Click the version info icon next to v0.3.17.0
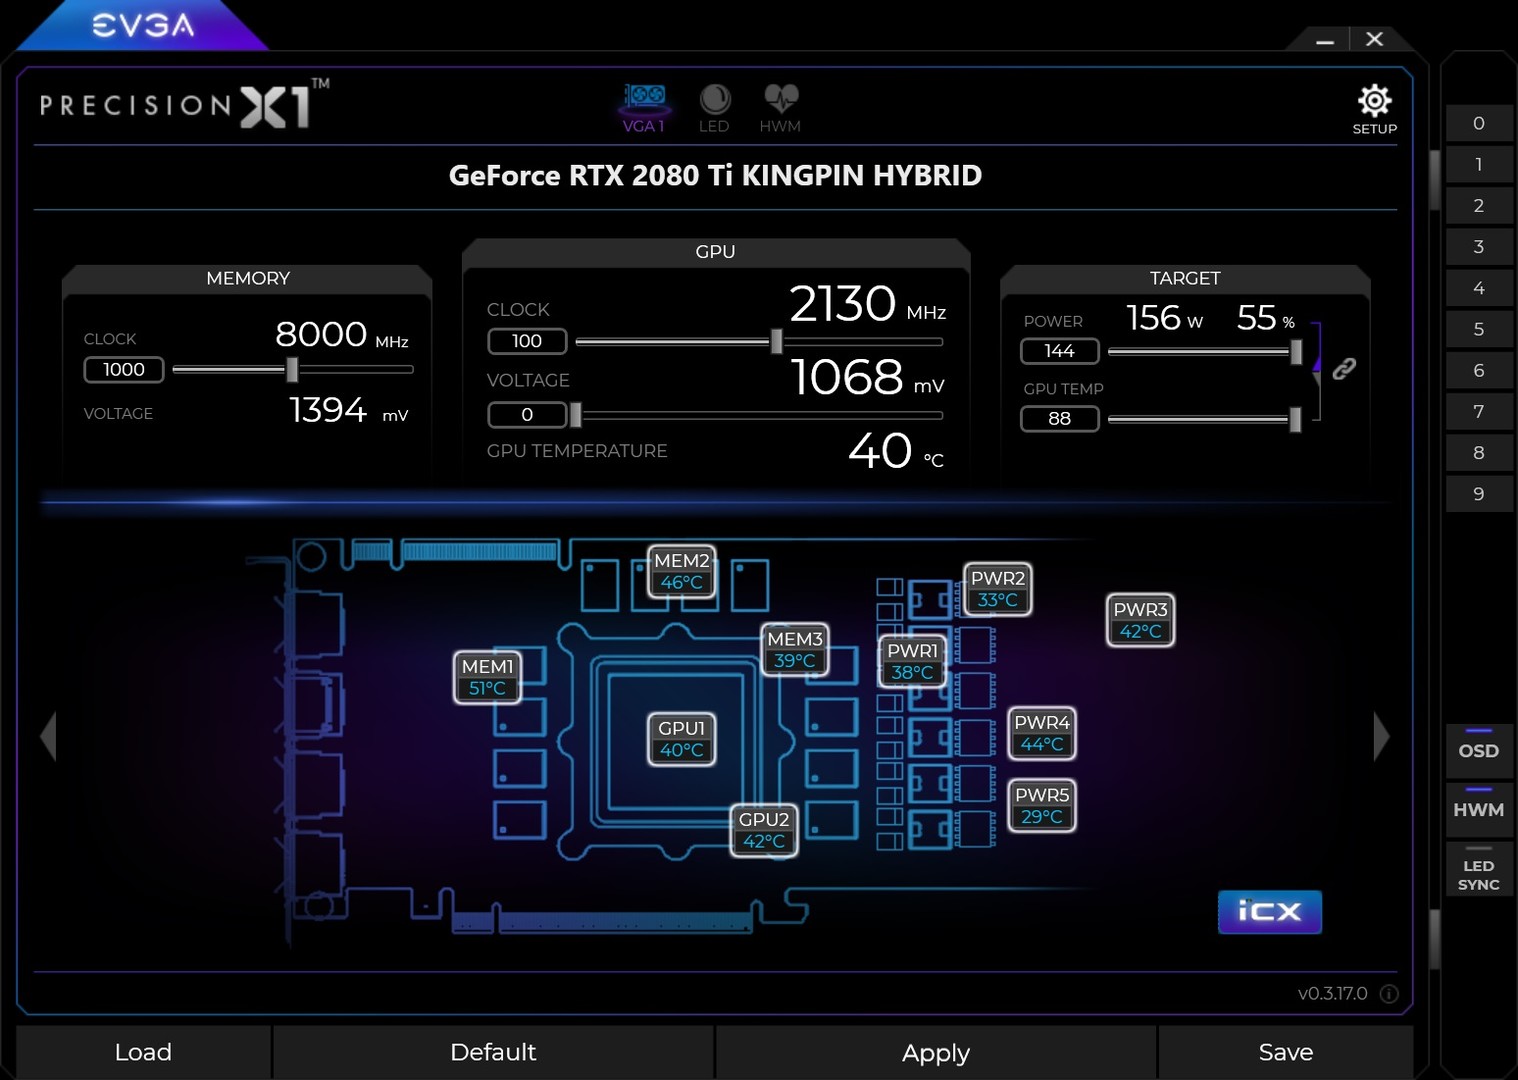 (x=1388, y=993)
